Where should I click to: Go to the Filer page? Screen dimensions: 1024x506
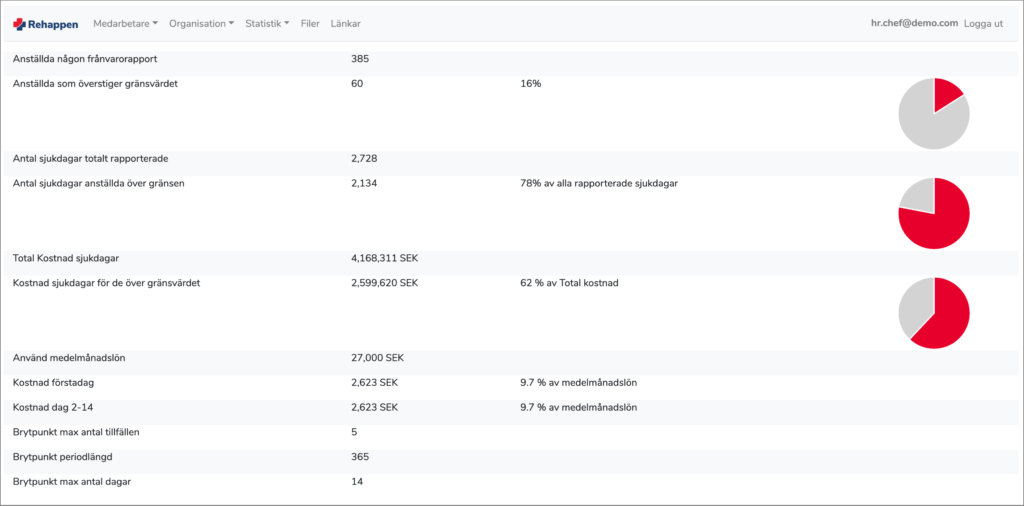point(310,24)
